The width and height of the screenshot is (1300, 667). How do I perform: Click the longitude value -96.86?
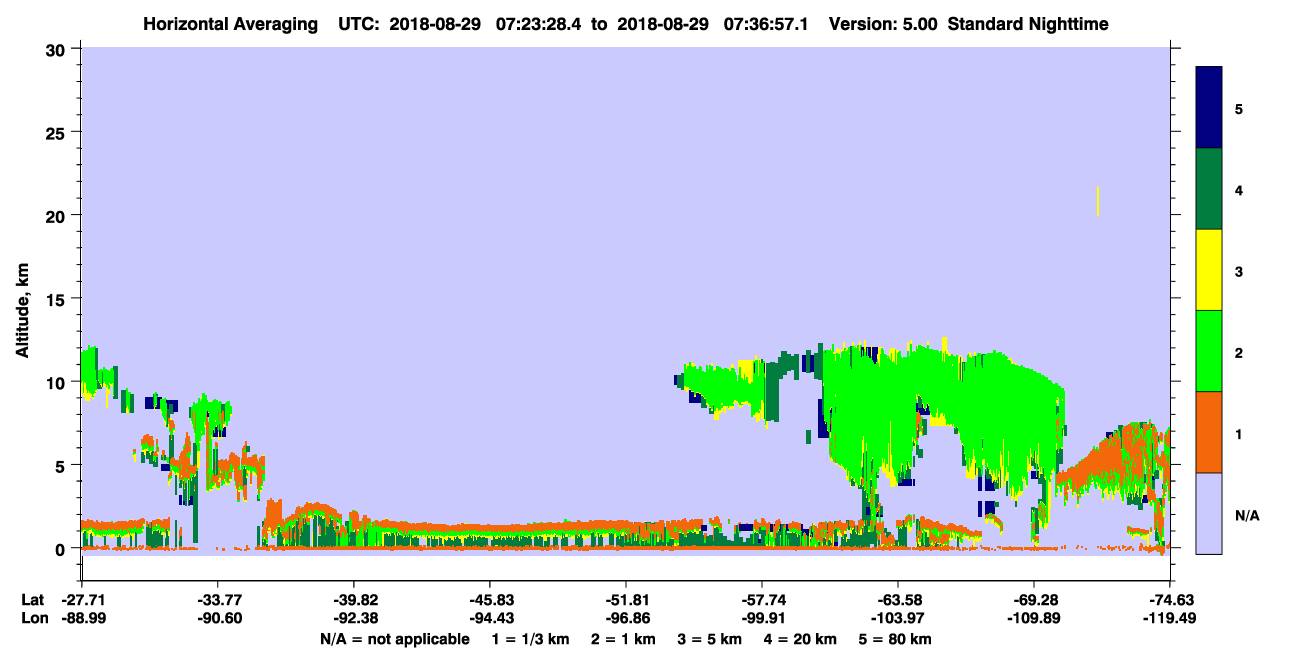pyautogui.click(x=626, y=618)
